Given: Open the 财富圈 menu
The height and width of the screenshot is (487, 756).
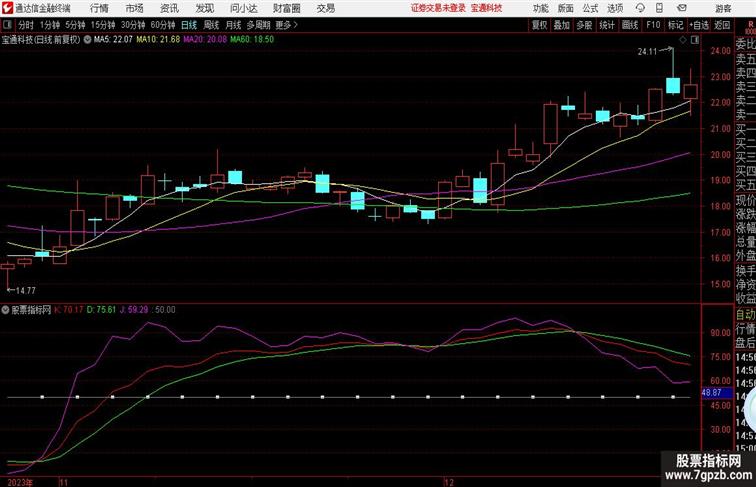Looking at the screenshot, I should pos(286,8).
